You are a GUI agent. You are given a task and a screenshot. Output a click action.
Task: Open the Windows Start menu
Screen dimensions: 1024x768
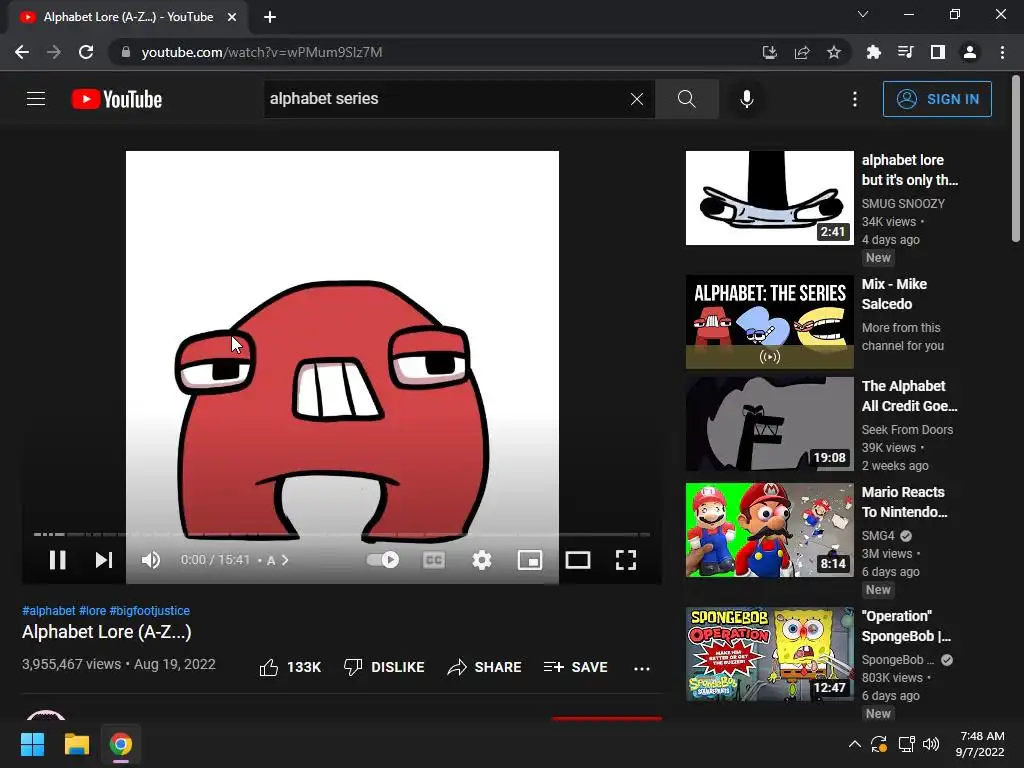(x=32, y=744)
